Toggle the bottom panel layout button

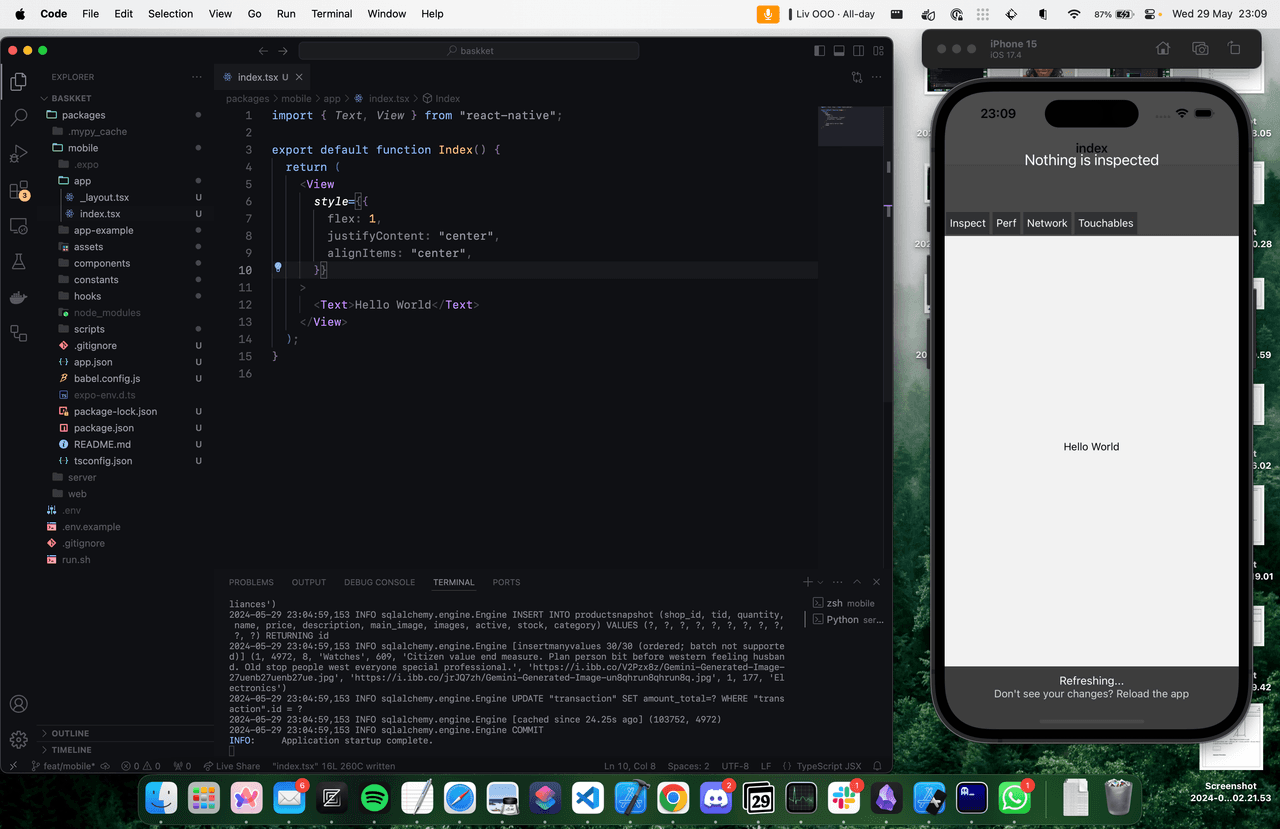(x=839, y=51)
